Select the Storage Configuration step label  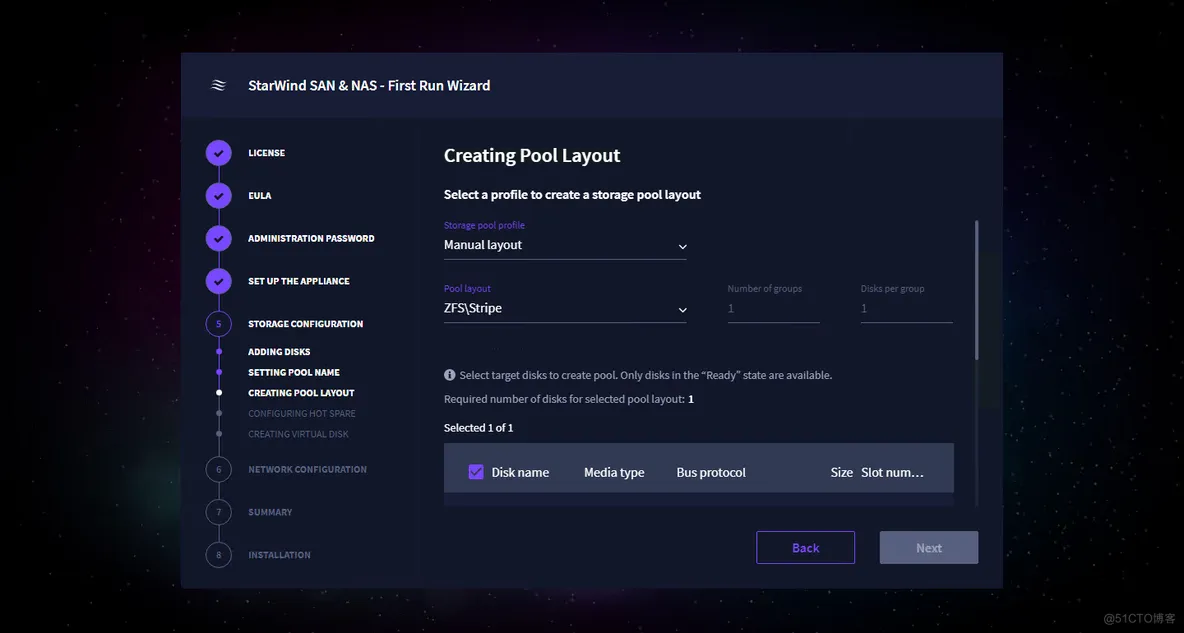tap(306, 324)
